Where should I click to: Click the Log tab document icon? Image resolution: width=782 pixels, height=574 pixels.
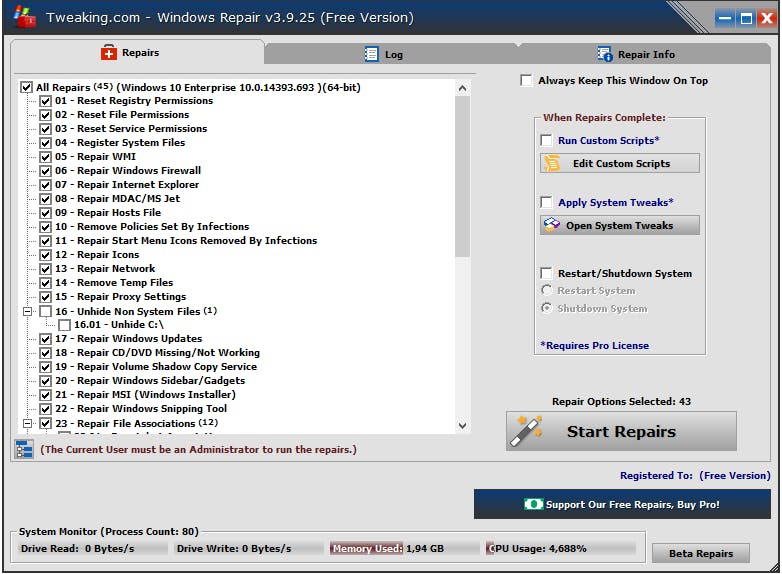[x=371, y=54]
